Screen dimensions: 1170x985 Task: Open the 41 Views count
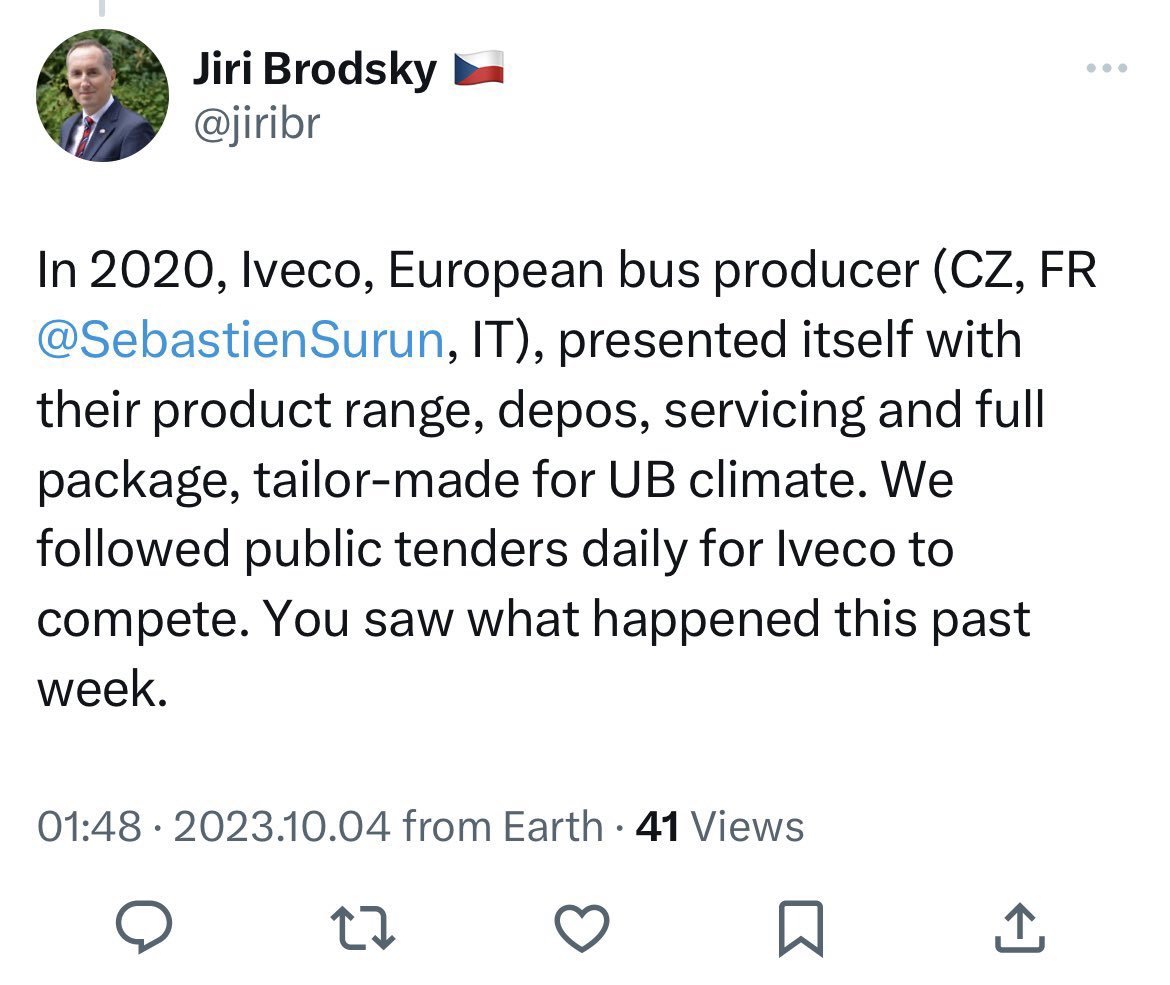[720, 827]
